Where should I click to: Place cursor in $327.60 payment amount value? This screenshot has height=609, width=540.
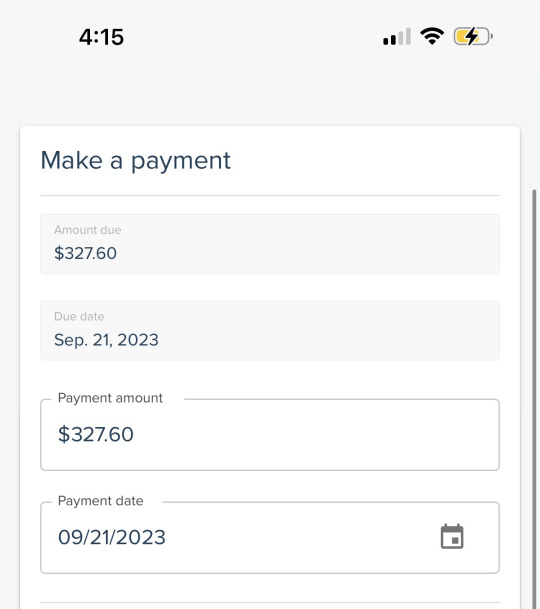96,434
